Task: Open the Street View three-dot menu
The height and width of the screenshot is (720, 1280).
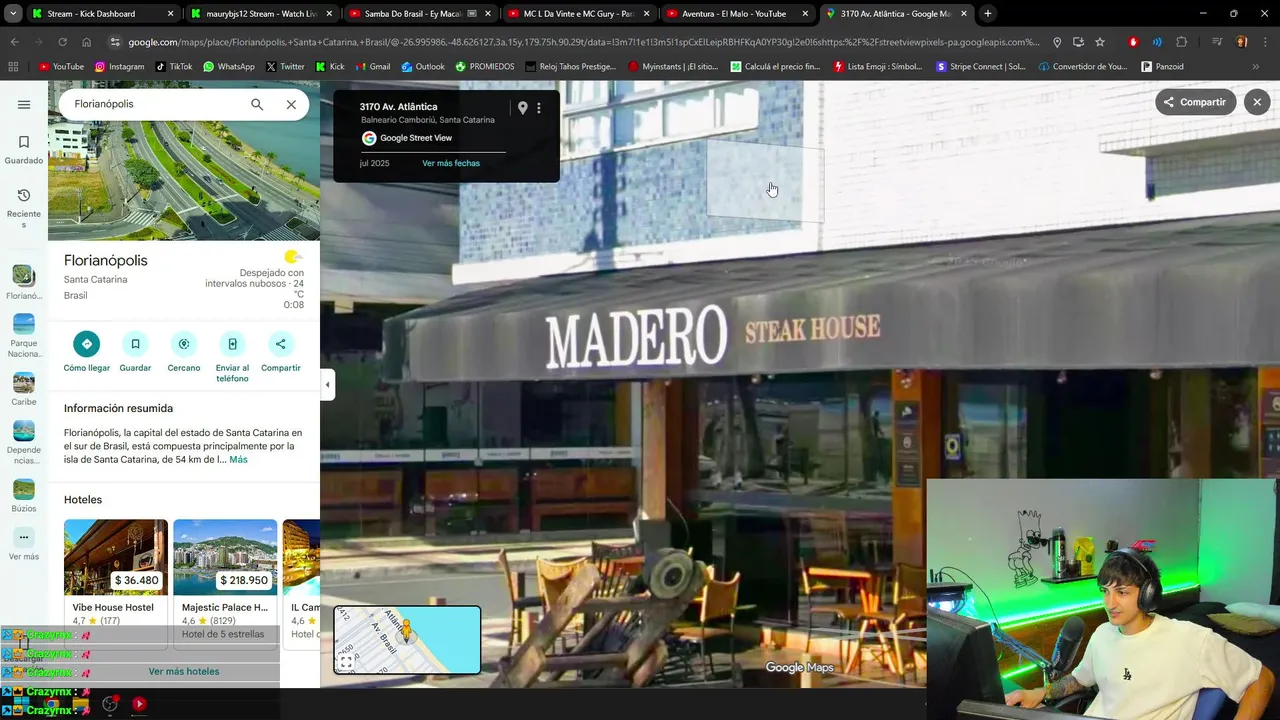Action: [x=539, y=108]
